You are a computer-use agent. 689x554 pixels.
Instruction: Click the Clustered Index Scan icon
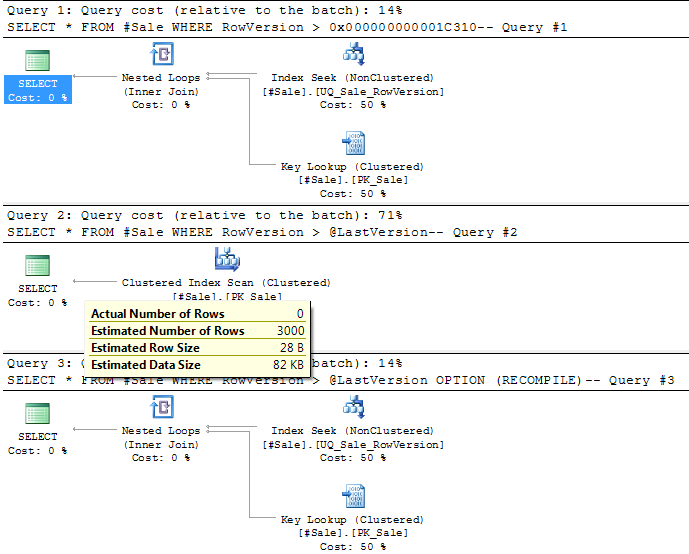pyautogui.click(x=227, y=259)
